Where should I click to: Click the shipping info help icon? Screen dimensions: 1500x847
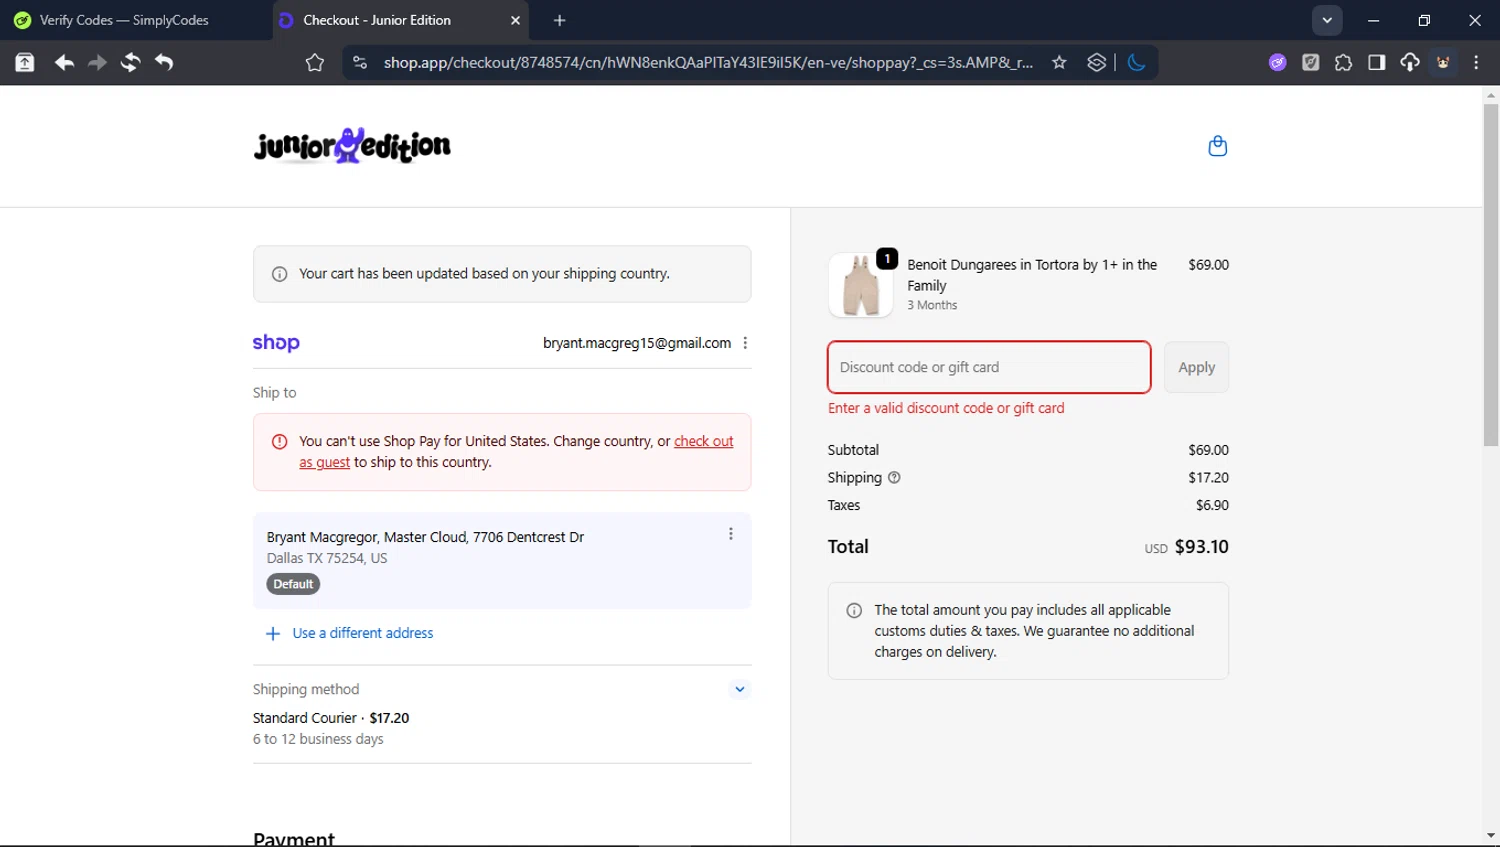click(894, 477)
